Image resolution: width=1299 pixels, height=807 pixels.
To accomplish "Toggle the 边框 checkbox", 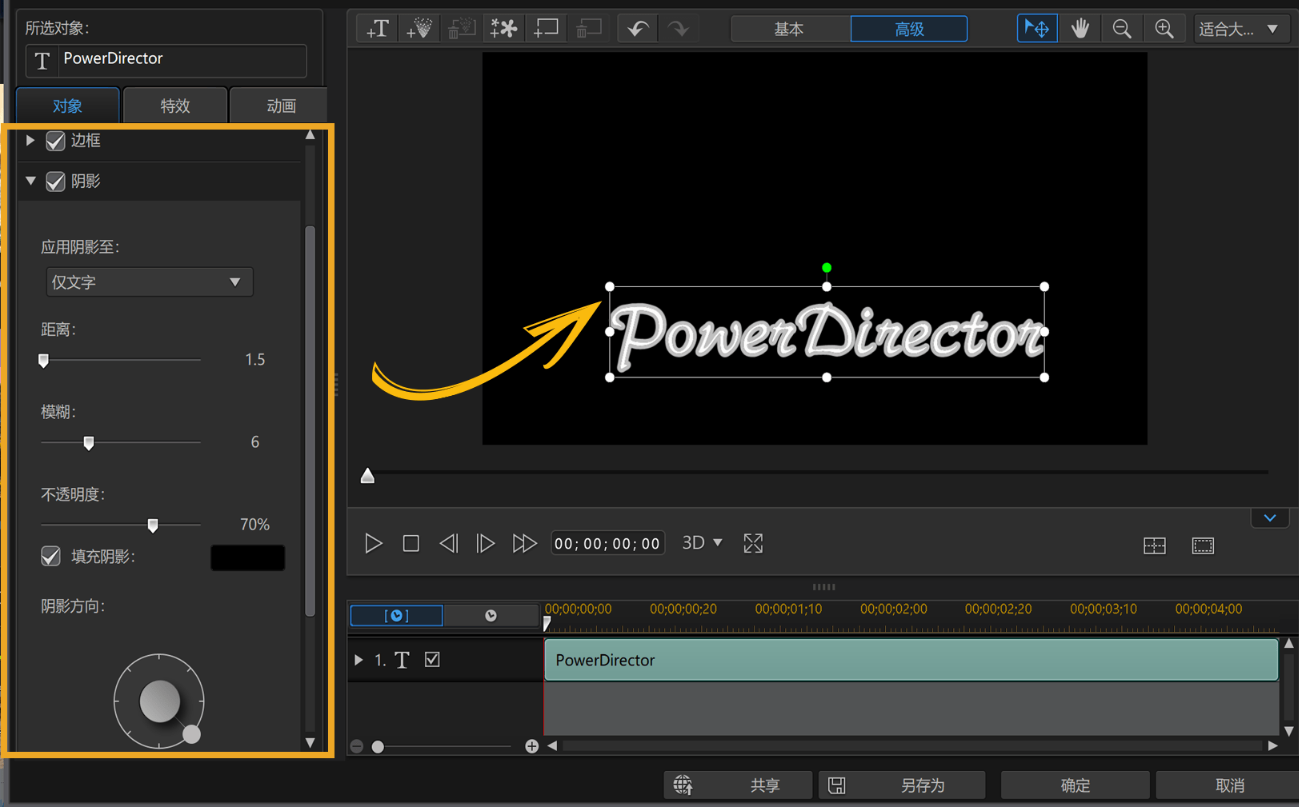I will (56, 141).
